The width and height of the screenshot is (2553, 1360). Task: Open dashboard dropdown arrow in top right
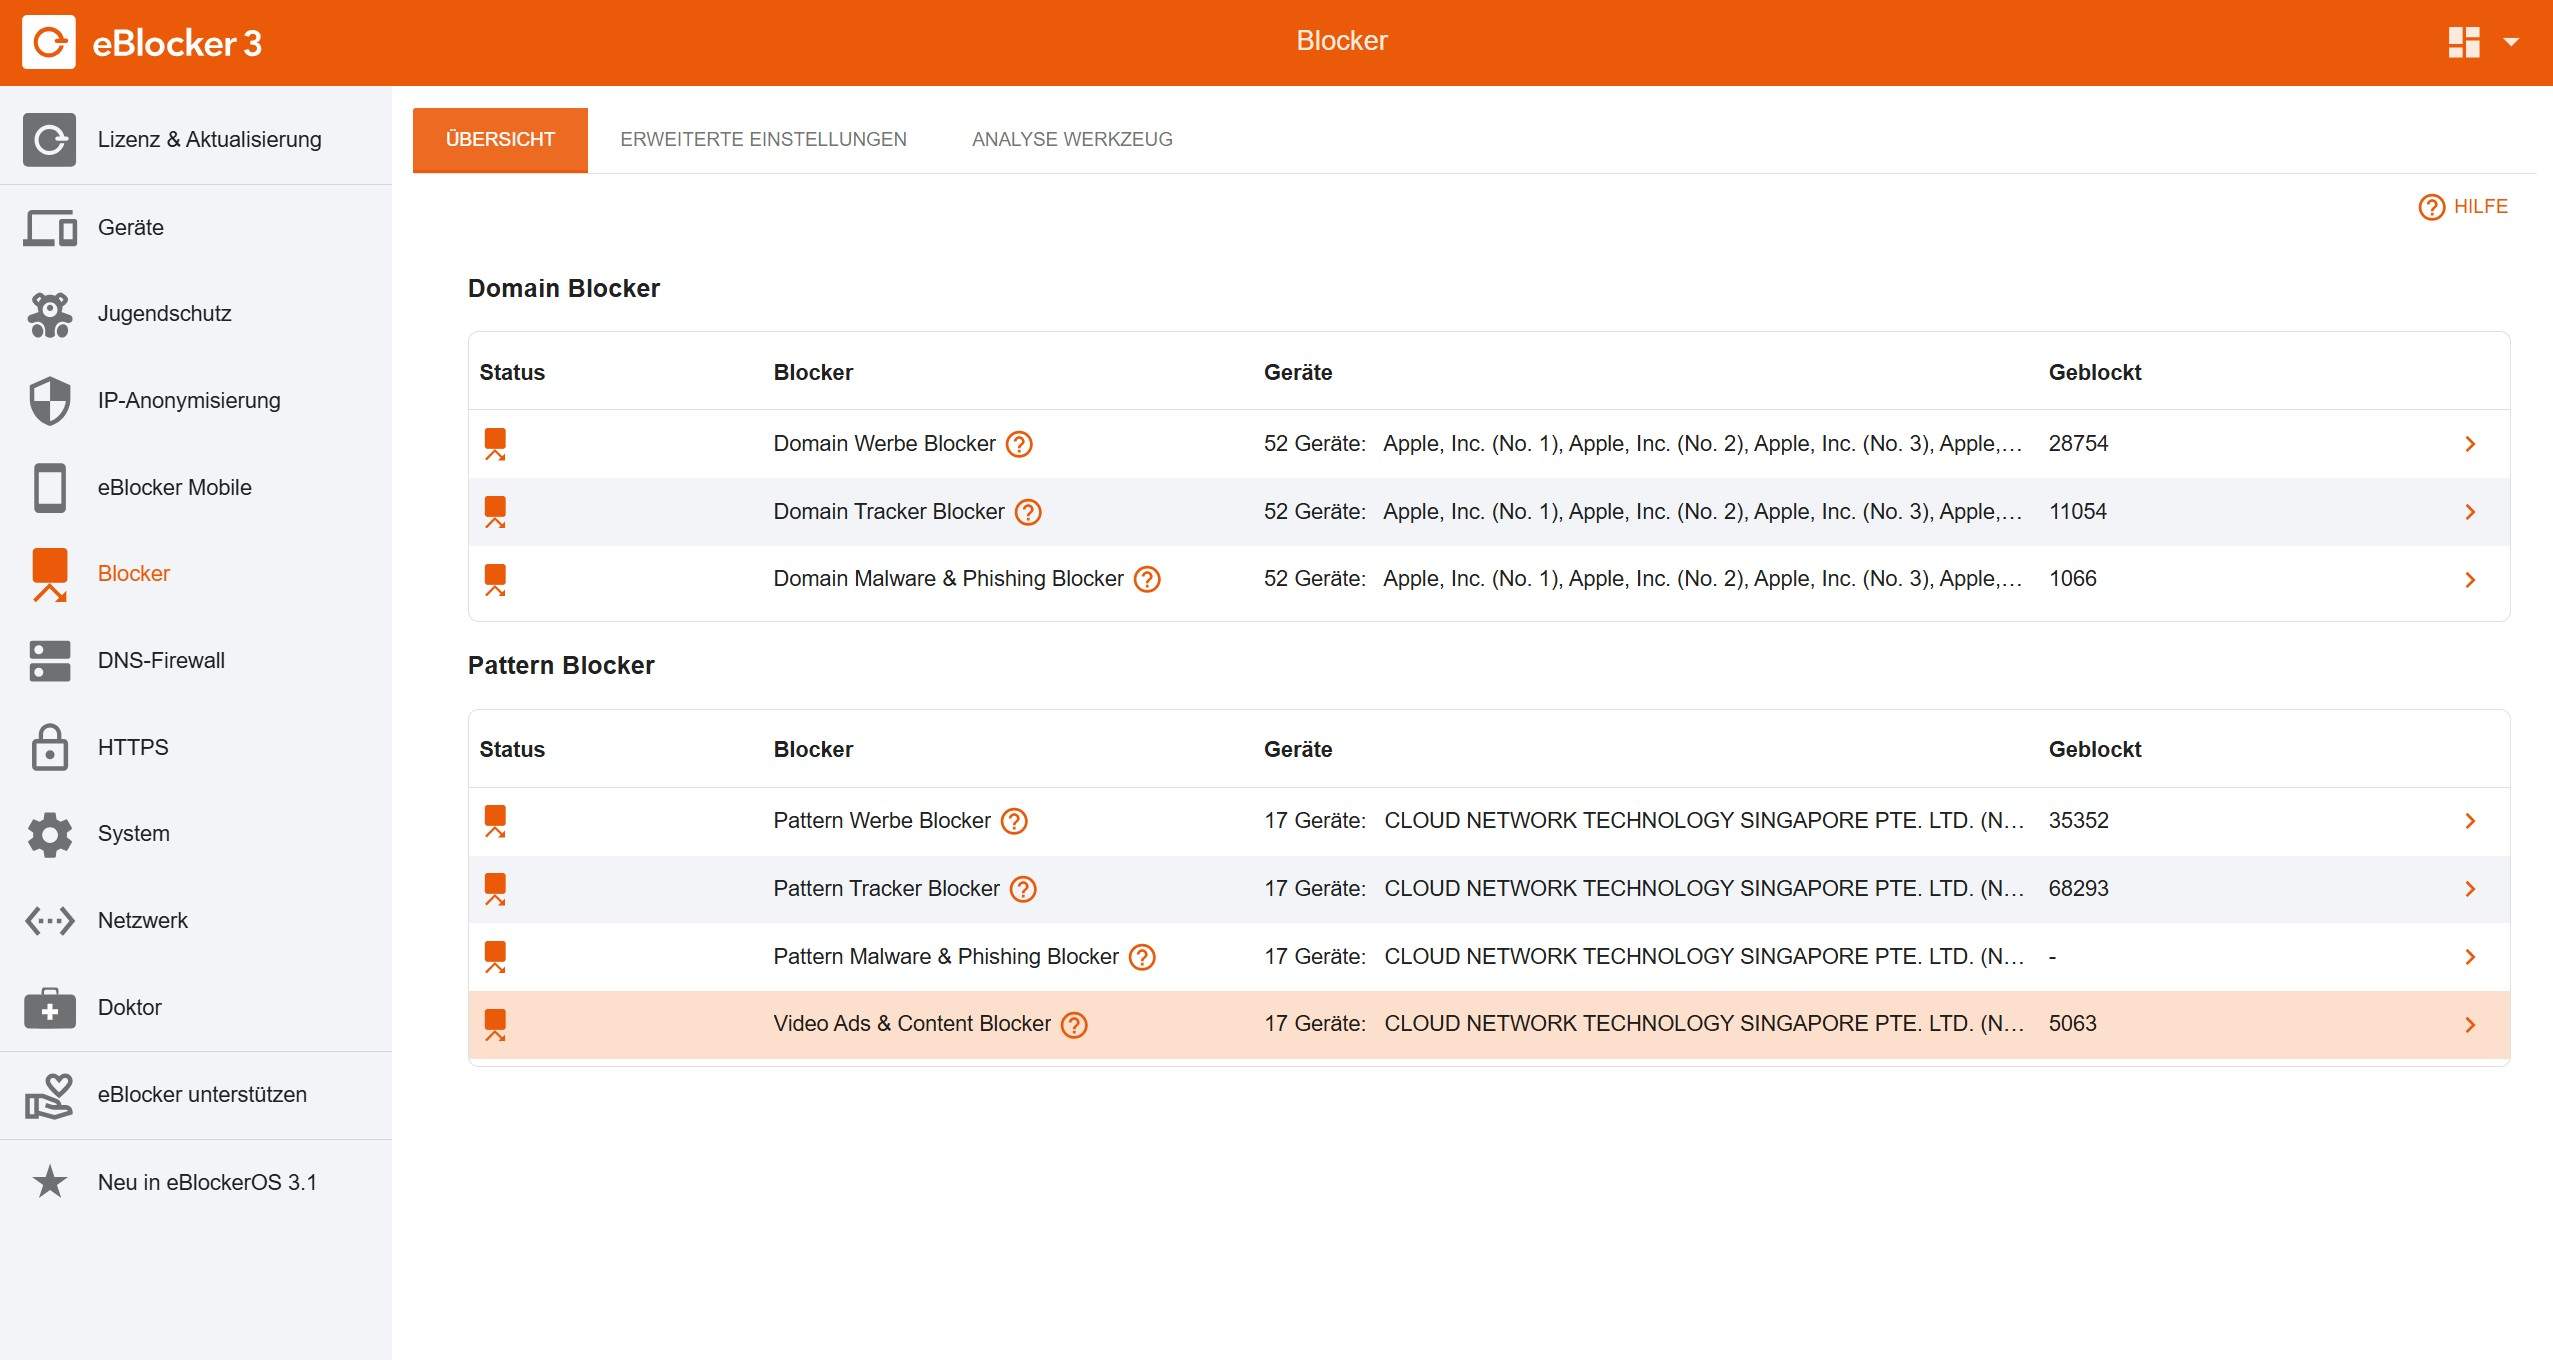2510,42
